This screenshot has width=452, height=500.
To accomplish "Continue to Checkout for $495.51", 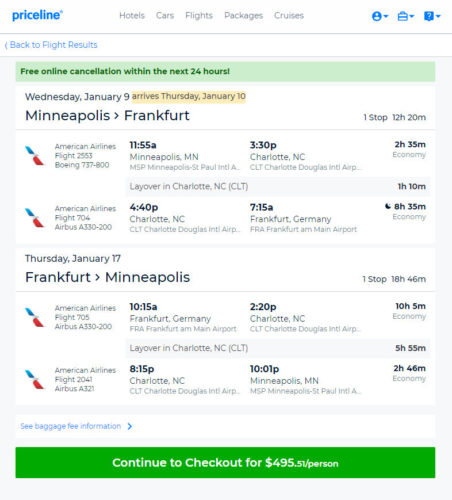I will 225,463.
